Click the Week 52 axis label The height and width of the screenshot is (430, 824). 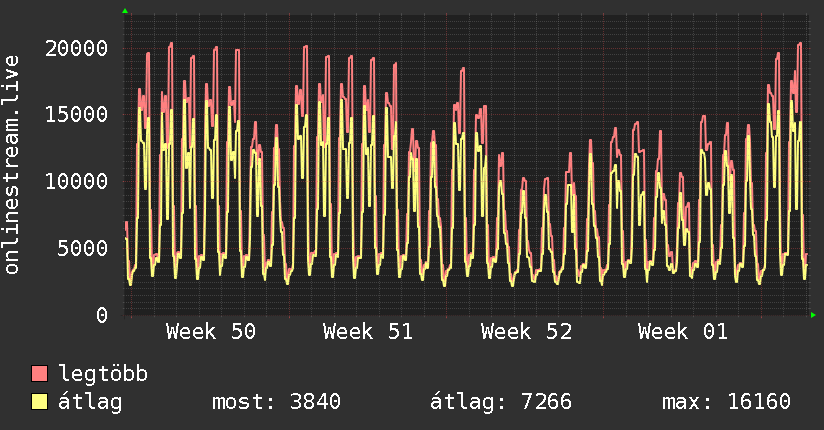coord(526,332)
